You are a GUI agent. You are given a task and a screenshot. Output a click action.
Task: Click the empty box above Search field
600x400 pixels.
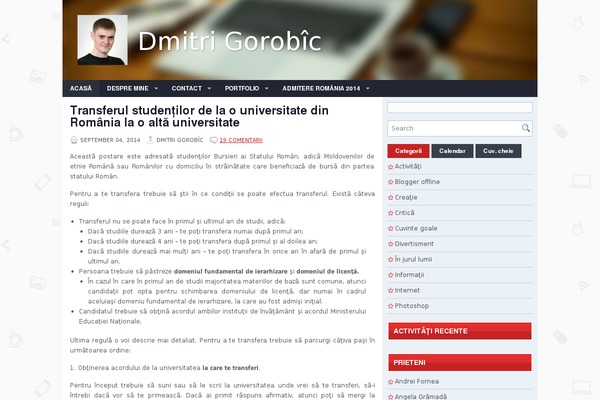pos(460,107)
